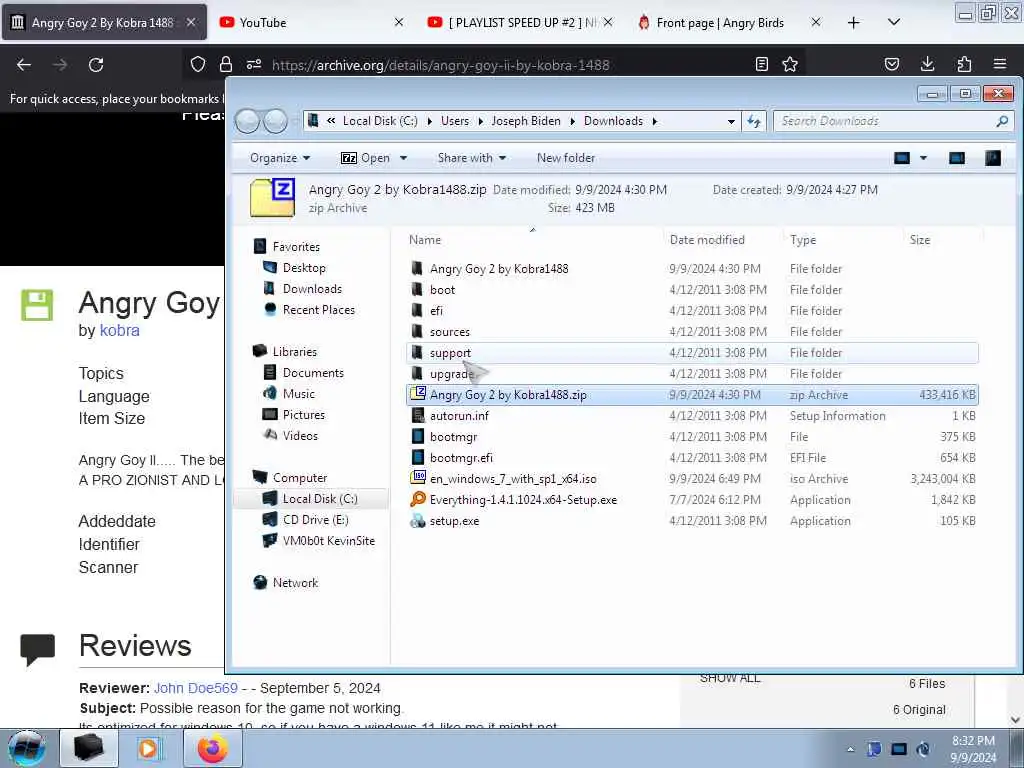Click the Firefox back arrow button
Image resolution: width=1024 pixels, height=768 pixels.
tap(24, 65)
